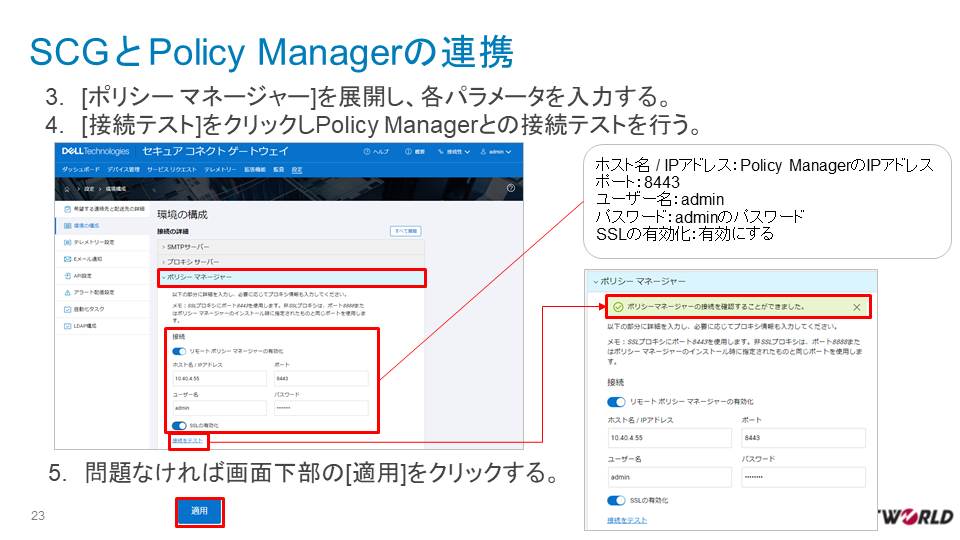Screen dimensions: 960x540
Task: Click パスワード field in main screenshot
Action: (x=321, y=408)
